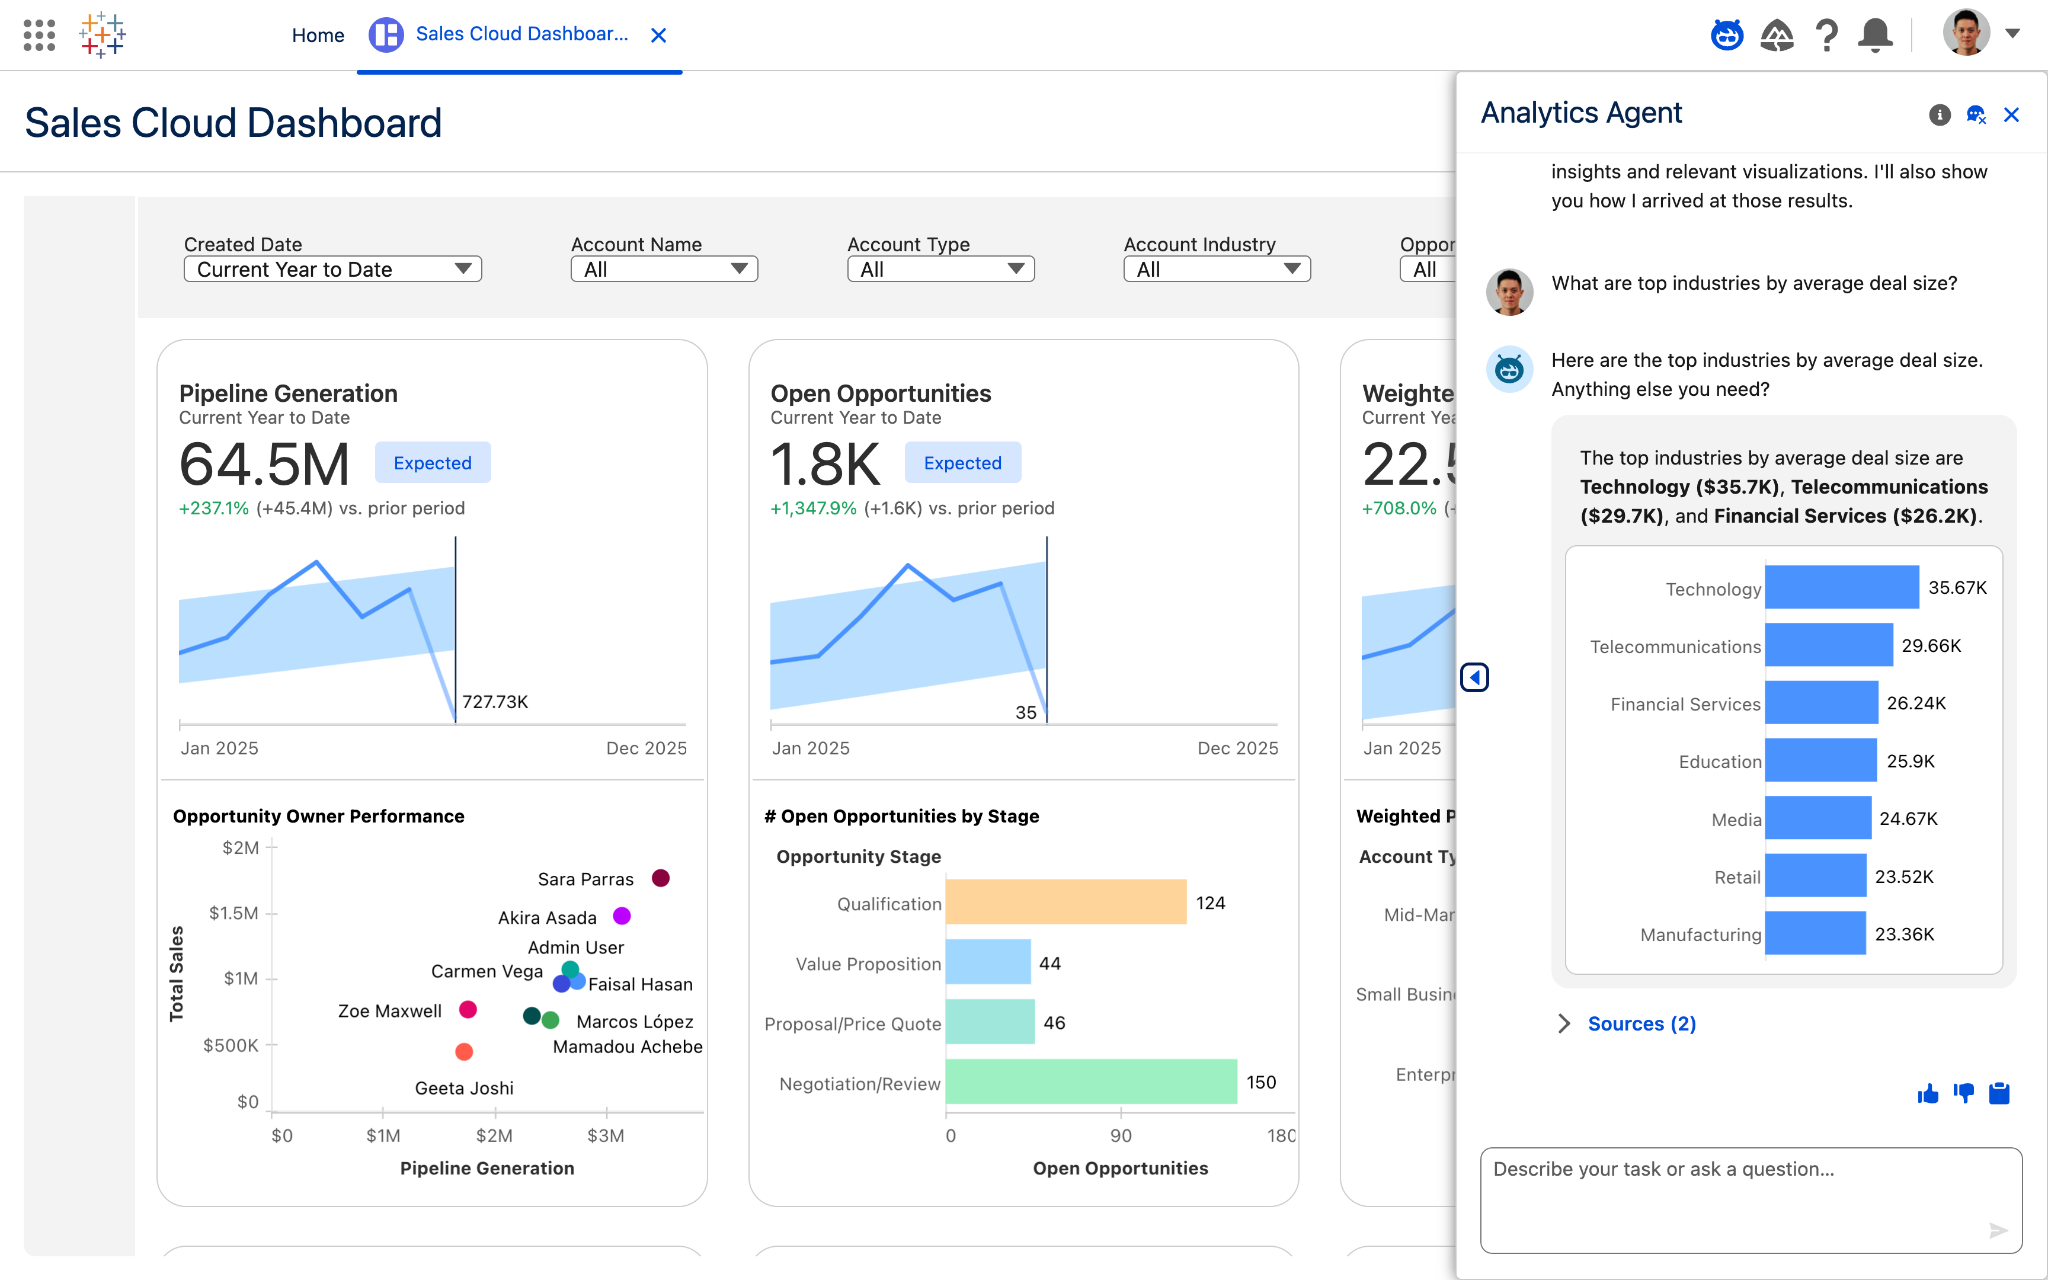This screenshot has width=2048, height=1280.
Task: Click the Tableau logo icon
Action: [102, 35]
